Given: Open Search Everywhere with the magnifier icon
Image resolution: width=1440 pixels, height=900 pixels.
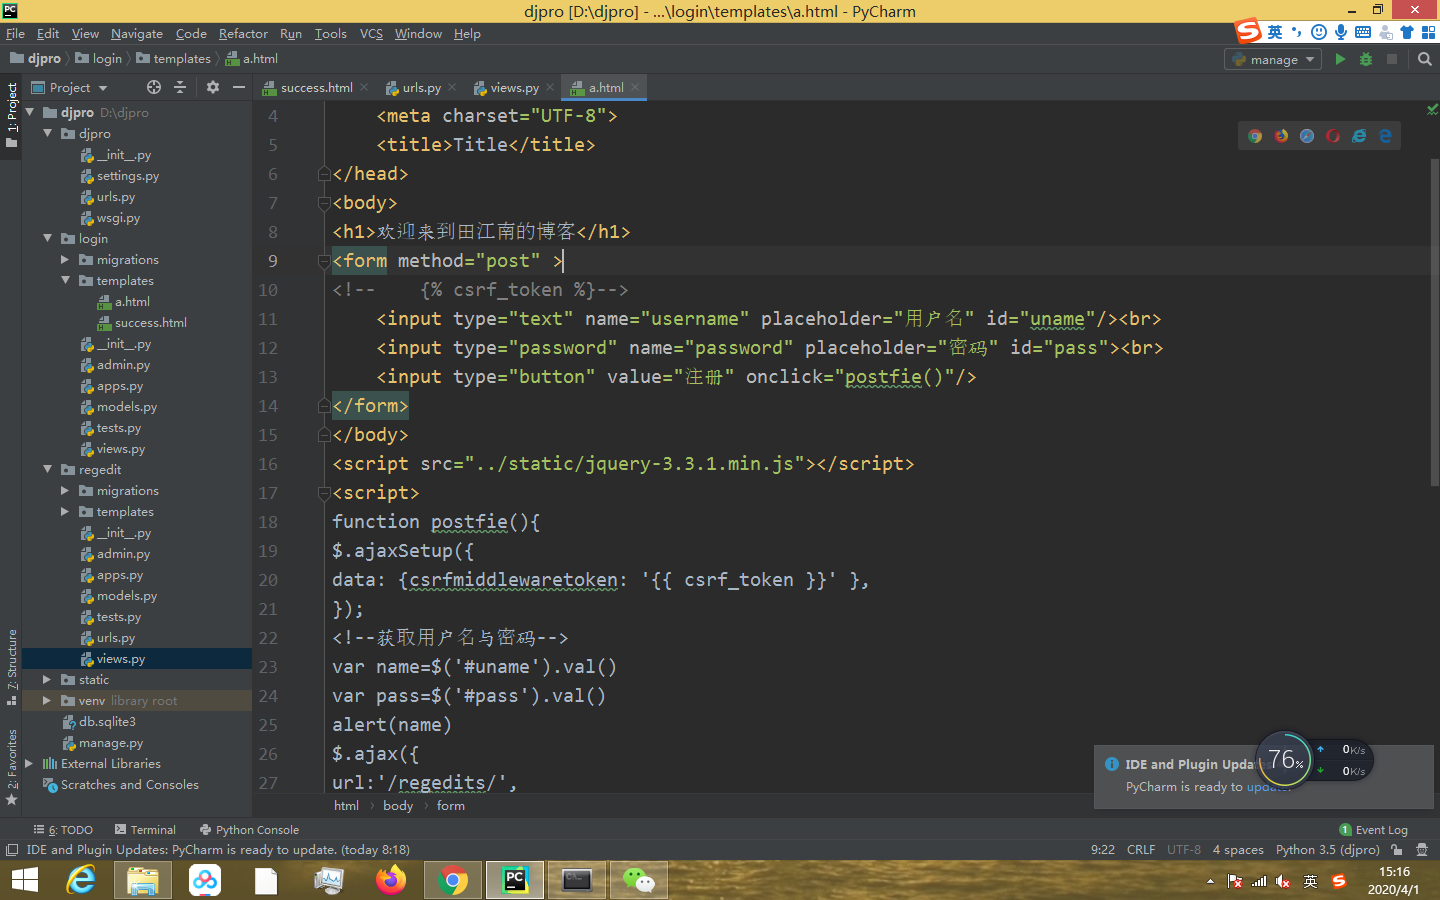Looking at the screenshot, I should (x=1424, y=58).
